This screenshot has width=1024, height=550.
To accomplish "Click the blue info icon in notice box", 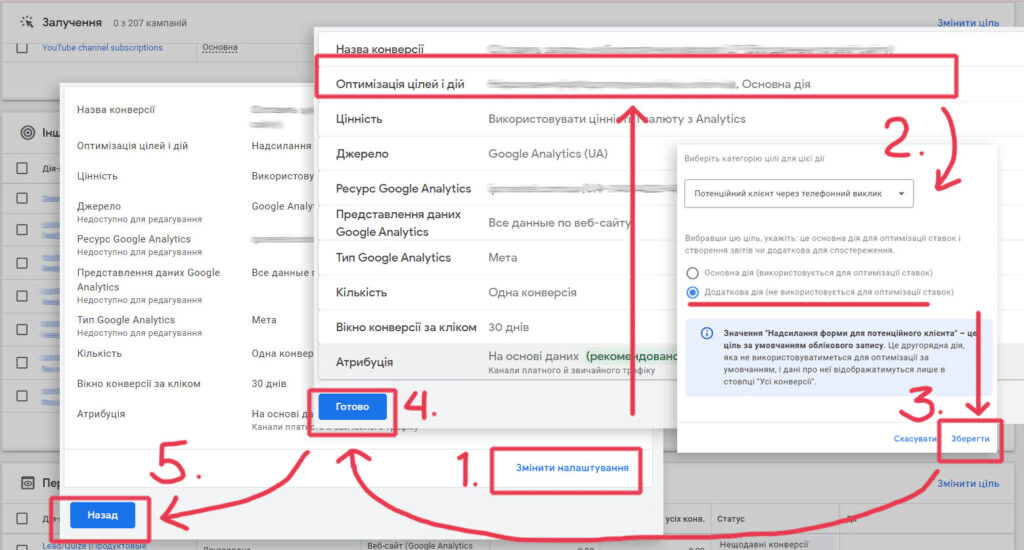I will (x=707, y=333).
